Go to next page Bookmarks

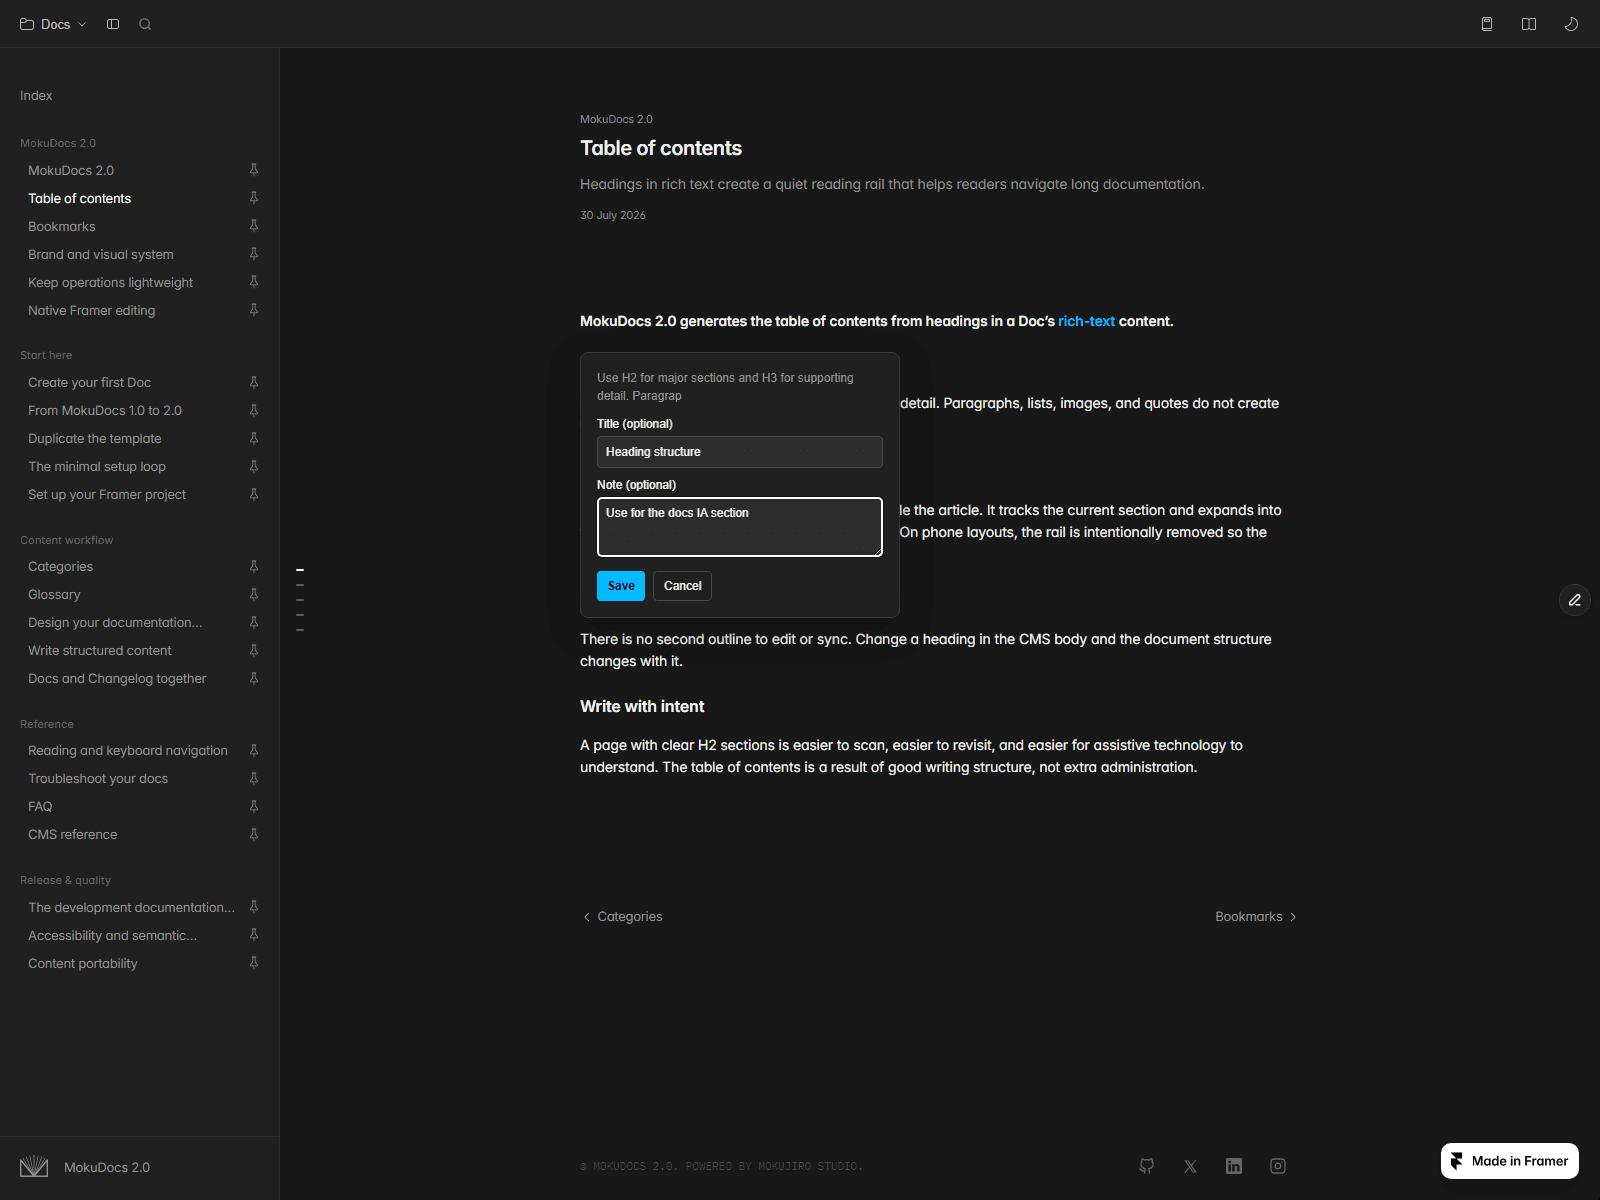1256,916
